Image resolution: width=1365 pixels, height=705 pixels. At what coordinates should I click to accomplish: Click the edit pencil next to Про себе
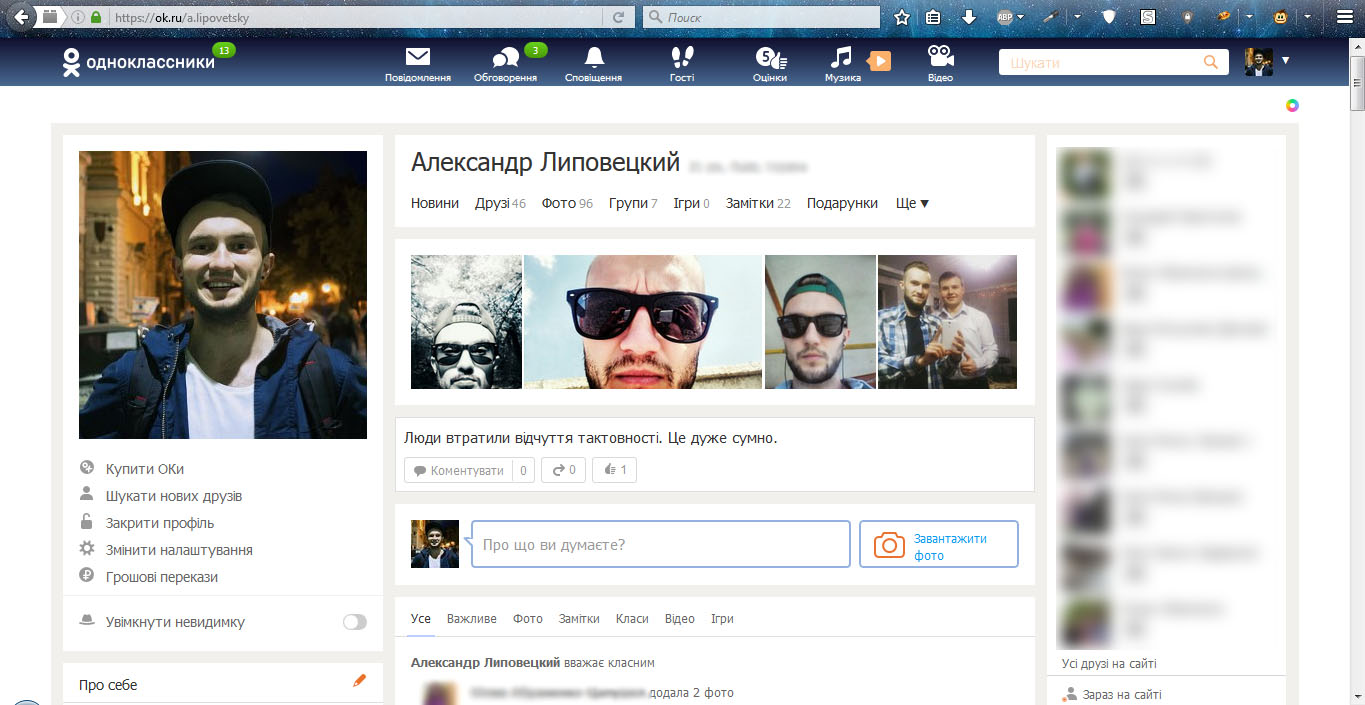[359, 681]
